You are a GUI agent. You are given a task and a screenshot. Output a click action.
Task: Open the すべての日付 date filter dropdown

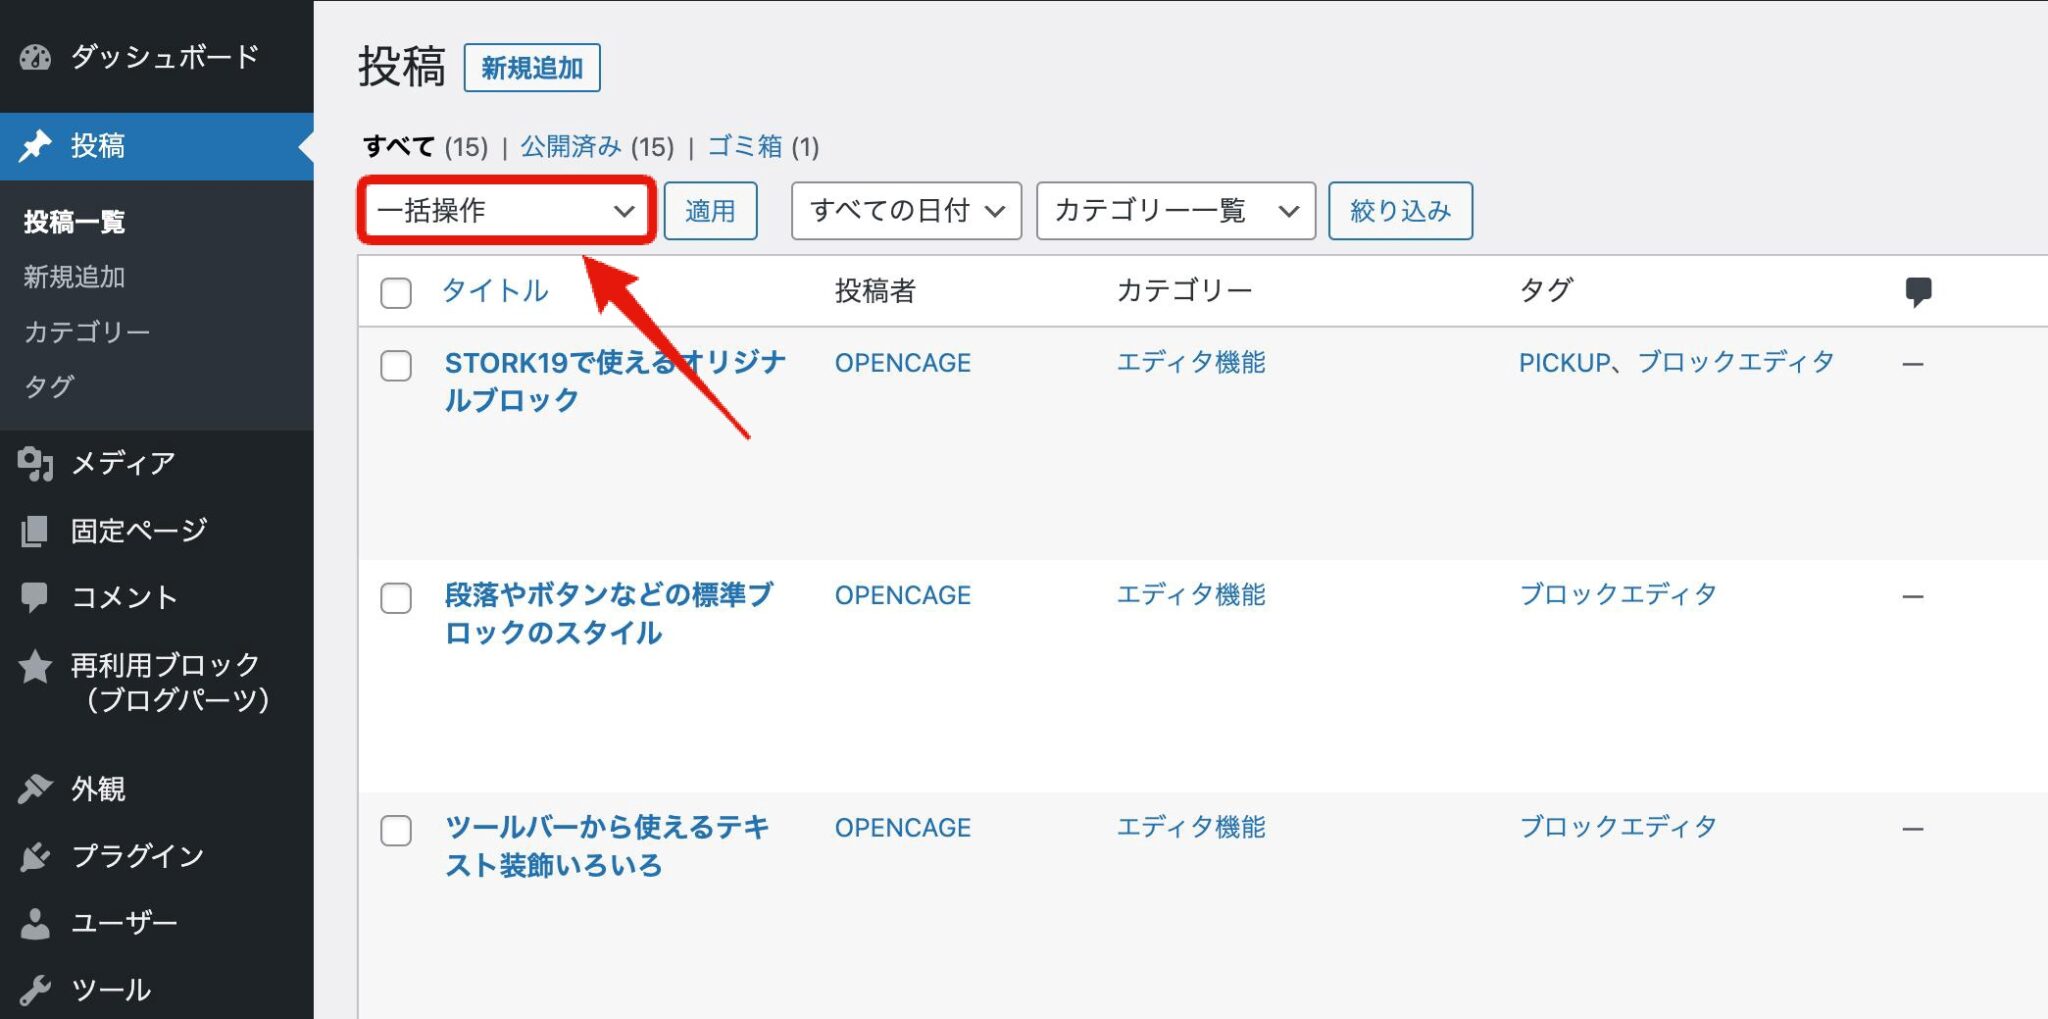click(x=905, y=210)
